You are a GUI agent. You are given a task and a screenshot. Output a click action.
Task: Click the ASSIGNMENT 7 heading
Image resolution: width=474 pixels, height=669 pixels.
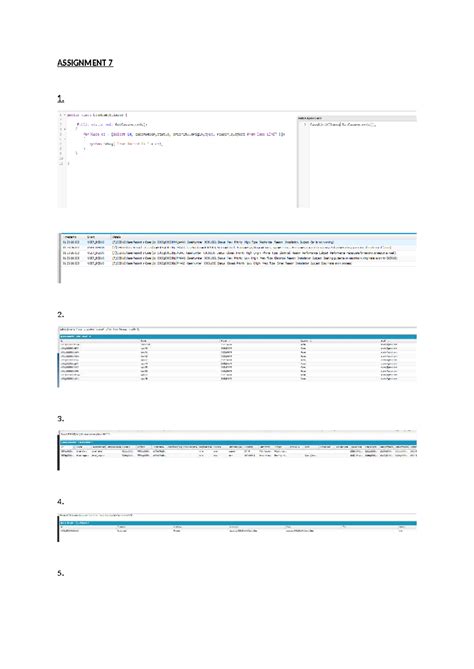click(x=85, y=63)
